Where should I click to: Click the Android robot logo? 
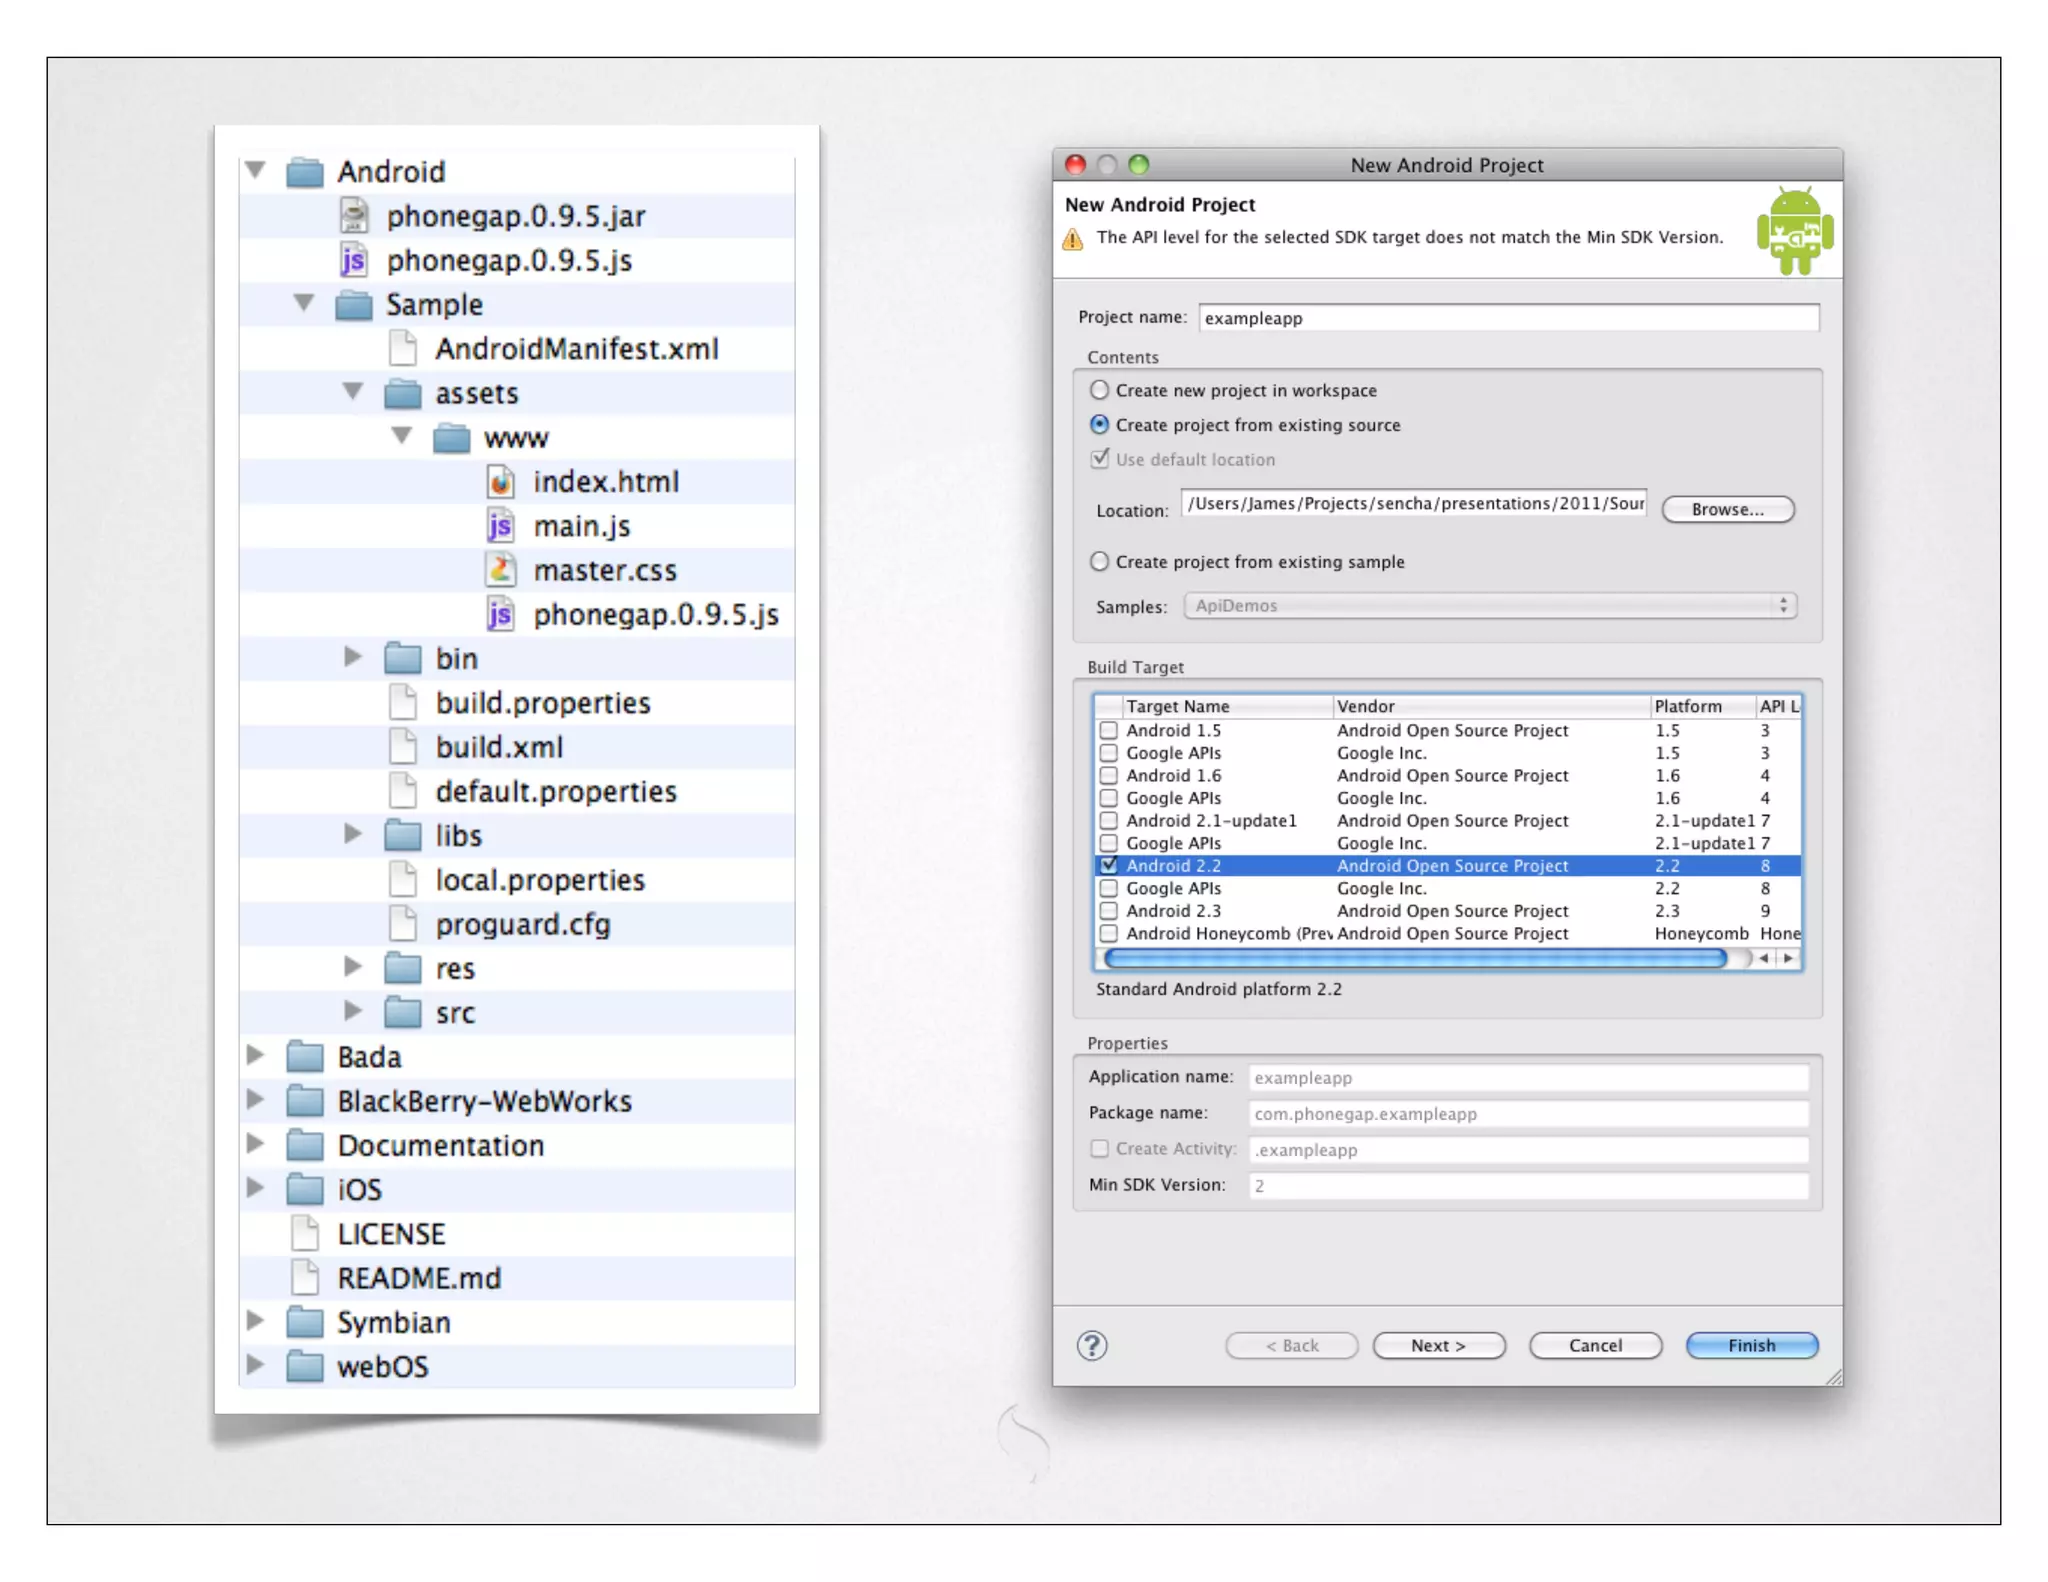[x=1795, y=231]
